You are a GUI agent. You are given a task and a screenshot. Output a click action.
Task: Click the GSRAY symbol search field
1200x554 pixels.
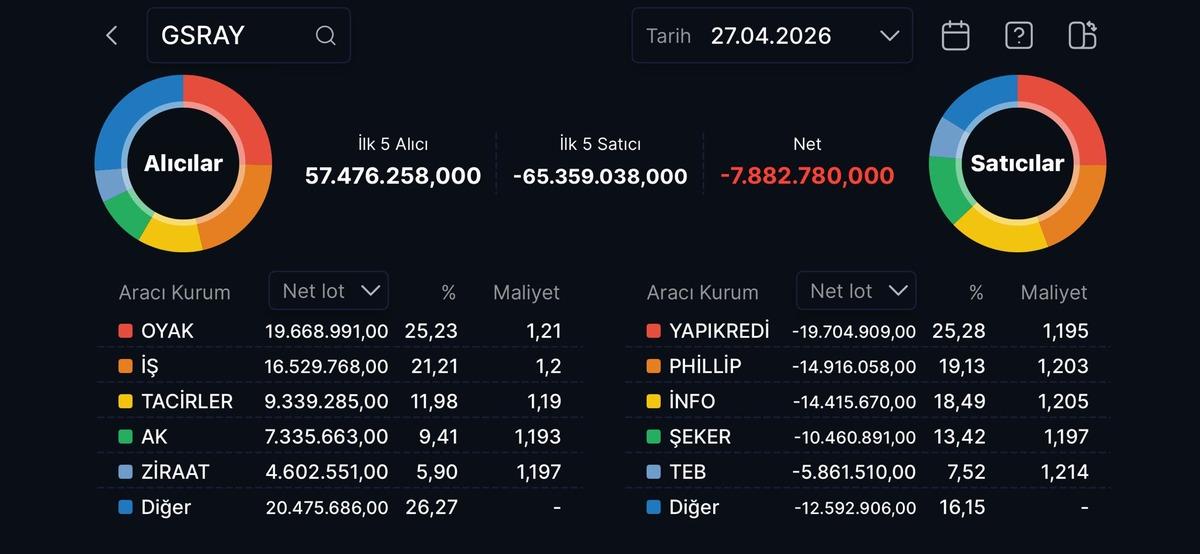pyautogui.click(x=235, y=36)
